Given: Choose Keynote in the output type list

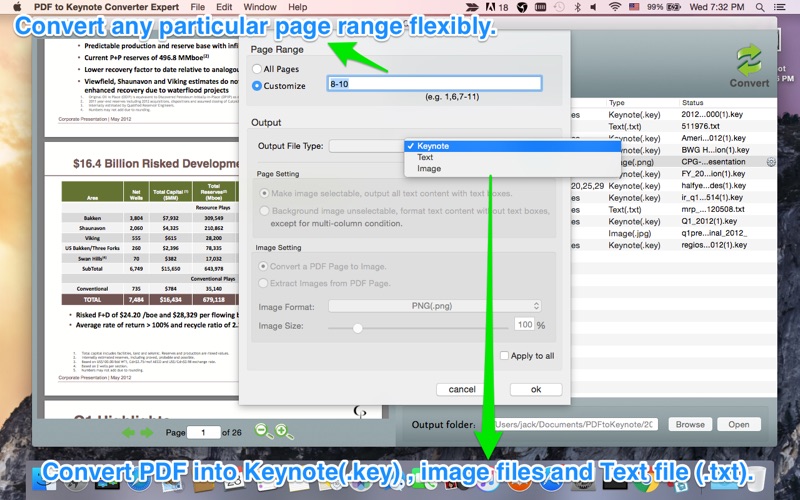Looking at the screenshot, I should pos(512,146).
